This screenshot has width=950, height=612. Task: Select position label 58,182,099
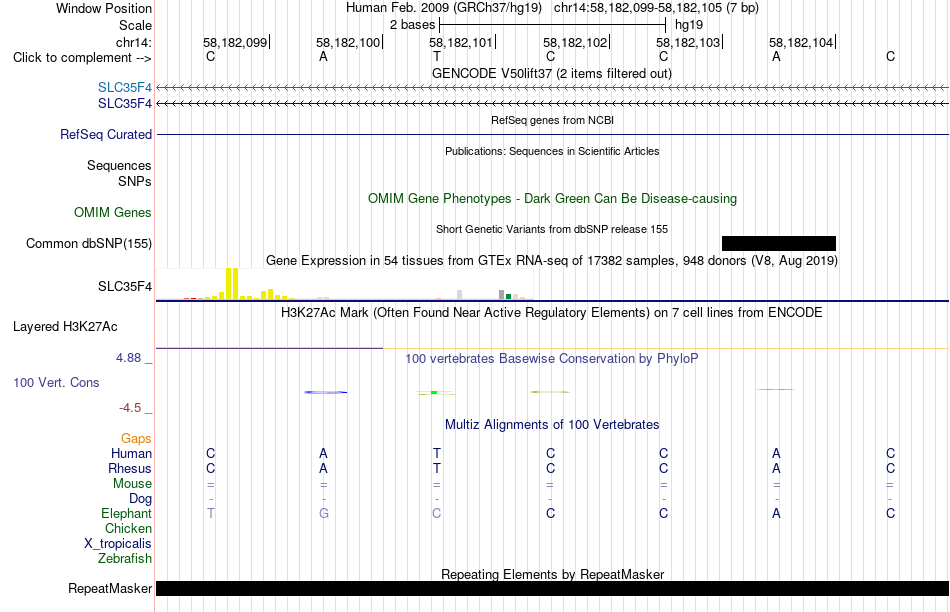pyautogui.click(x=234, y=42)
